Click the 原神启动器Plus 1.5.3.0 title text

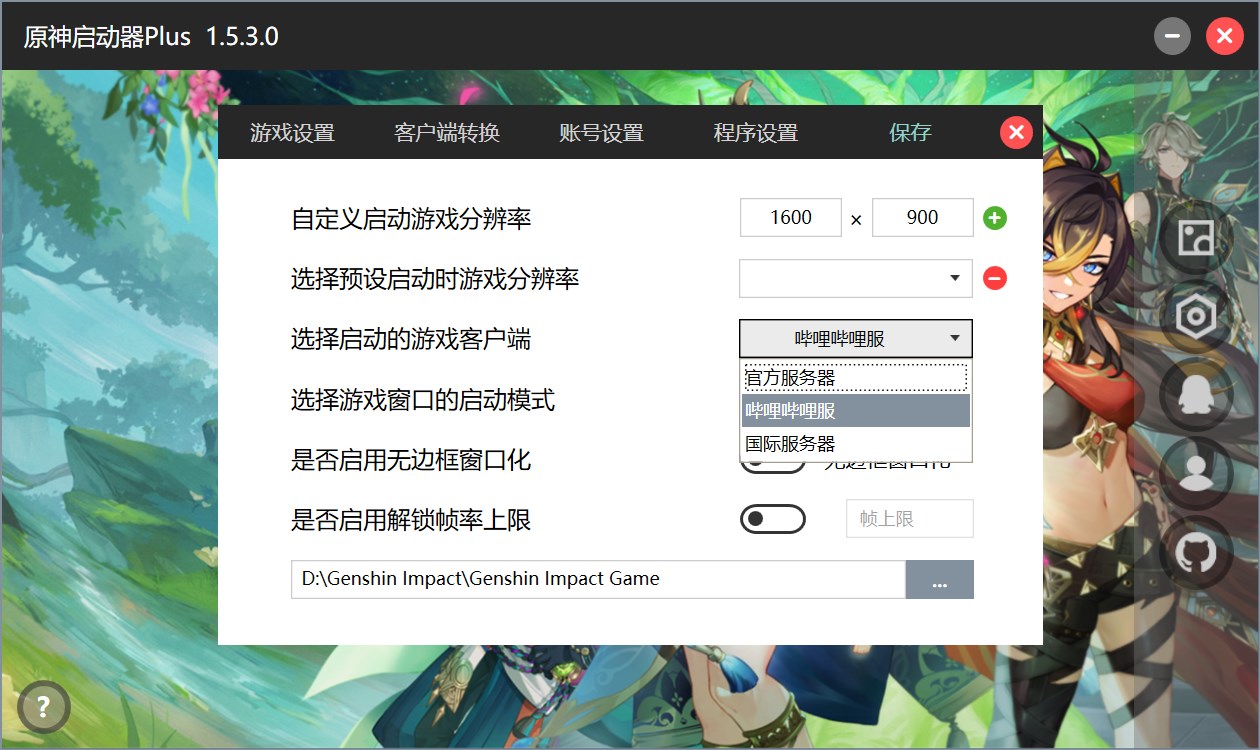pyautogui.click(x=151, y=37)
